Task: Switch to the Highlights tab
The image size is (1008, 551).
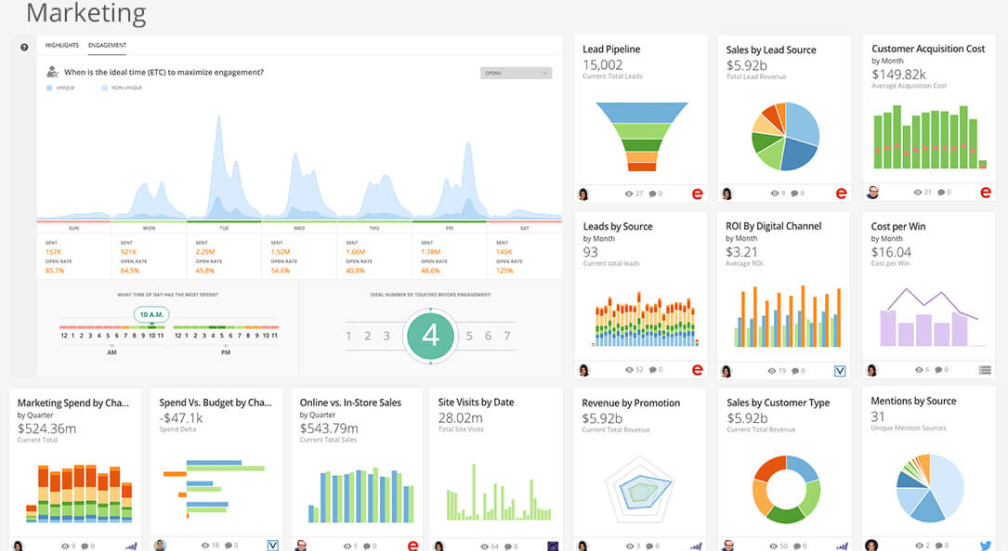Action: point(62,46)
